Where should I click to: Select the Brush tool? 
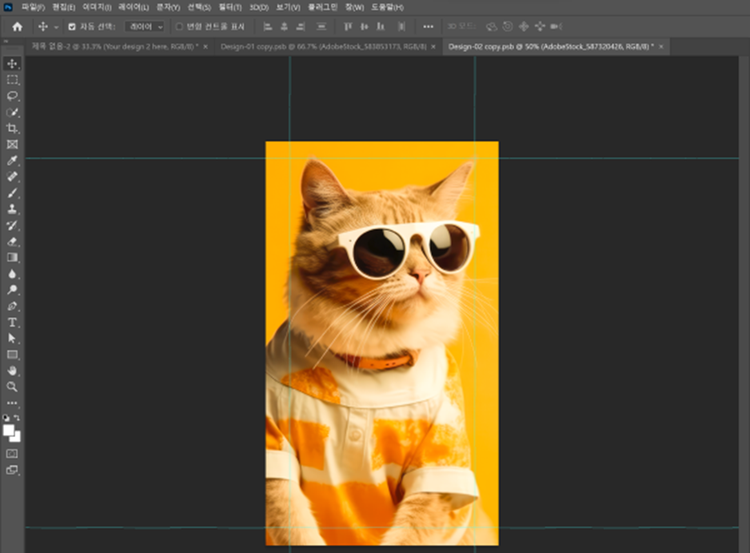click(13, 193)
